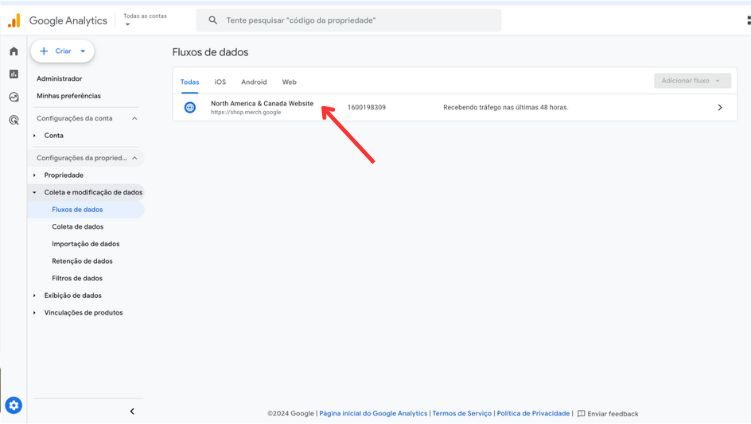751x424 pixels.
Task: Click the web stream globe icon
Action: tap(190, 107)
